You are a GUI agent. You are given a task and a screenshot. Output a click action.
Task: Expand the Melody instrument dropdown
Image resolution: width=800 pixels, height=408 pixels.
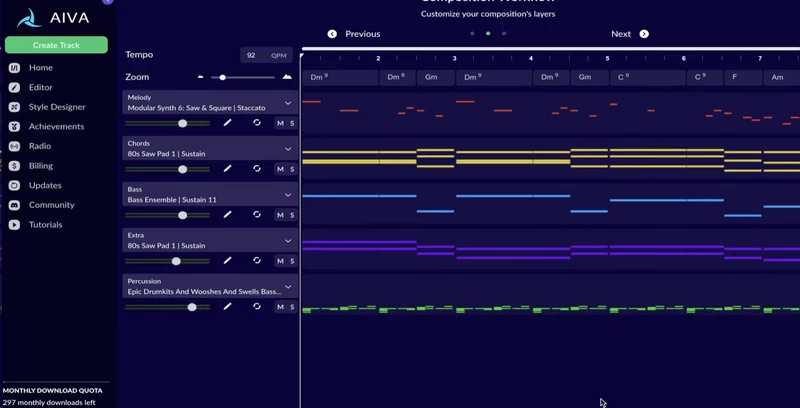288,103
